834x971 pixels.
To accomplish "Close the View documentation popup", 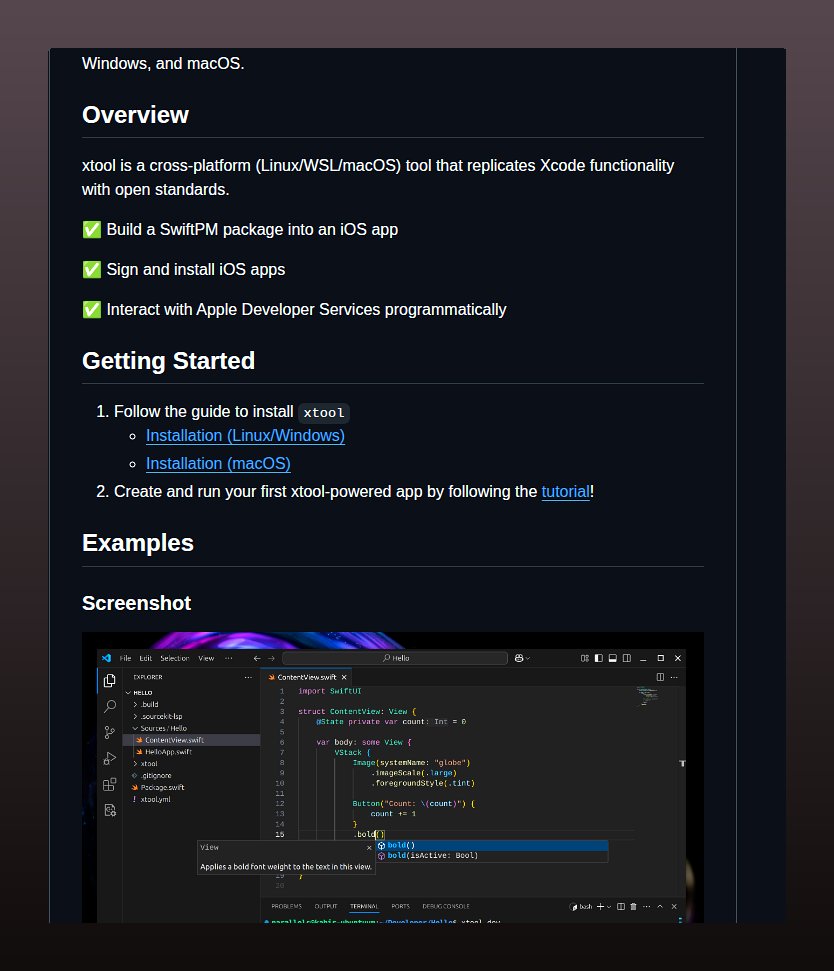I will (x=369, y=848).
